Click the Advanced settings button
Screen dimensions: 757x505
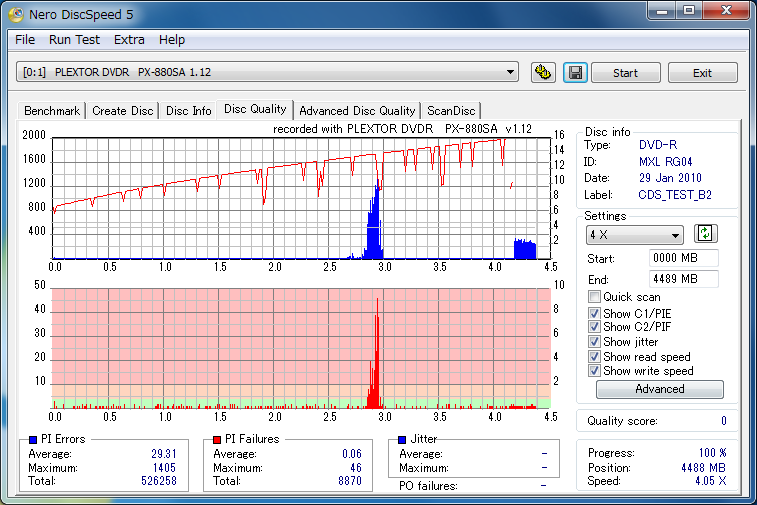(x=659, y=390)
